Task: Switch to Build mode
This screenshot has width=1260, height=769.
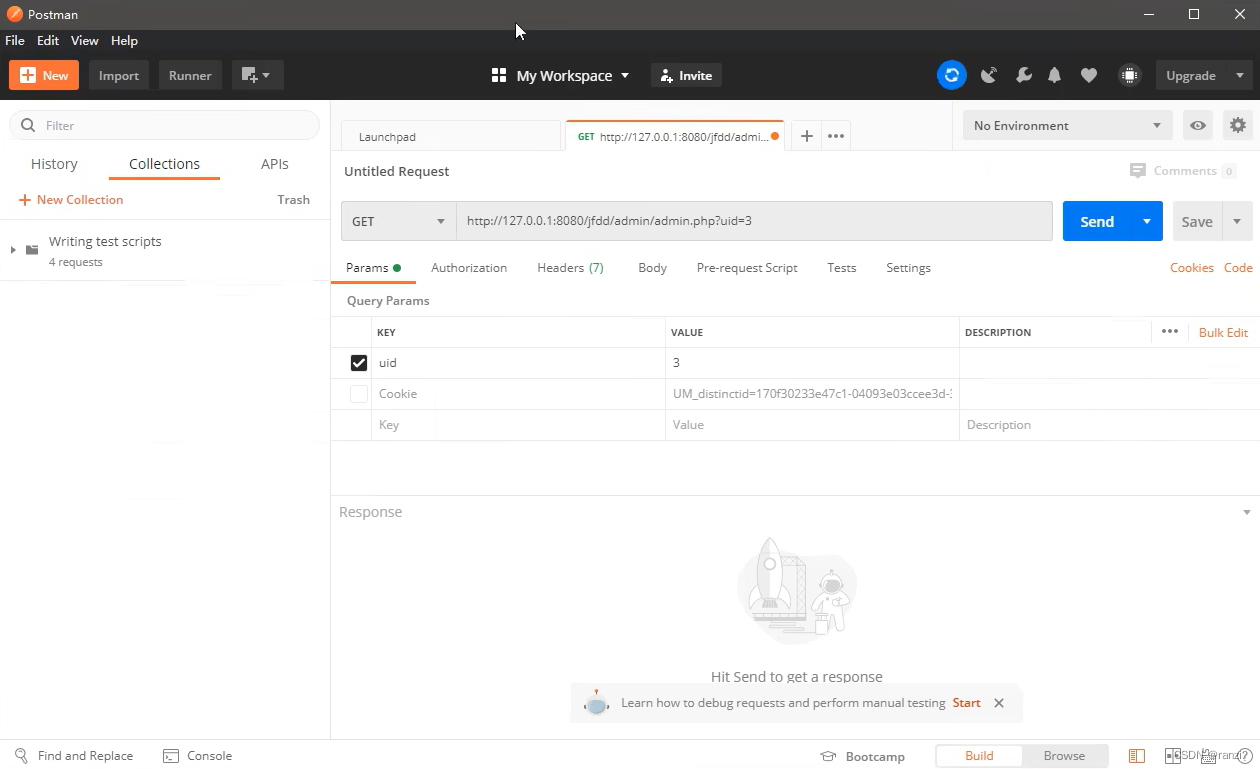Action: click(x=979, y=756)
